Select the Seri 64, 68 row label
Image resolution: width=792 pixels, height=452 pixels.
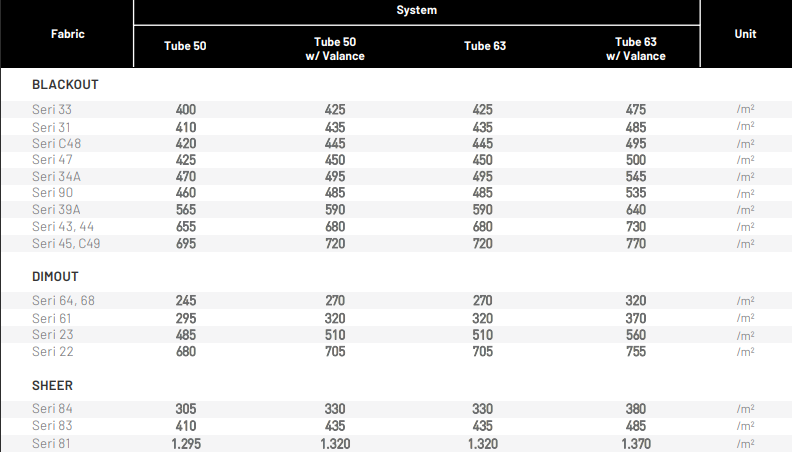tap(64, 300)
